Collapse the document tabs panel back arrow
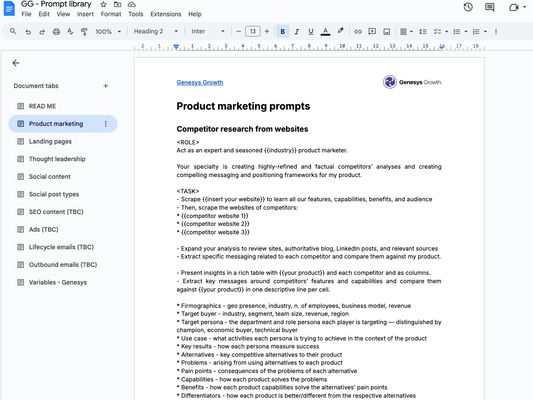Screen dimensions: 533x400 coord(16,63)
